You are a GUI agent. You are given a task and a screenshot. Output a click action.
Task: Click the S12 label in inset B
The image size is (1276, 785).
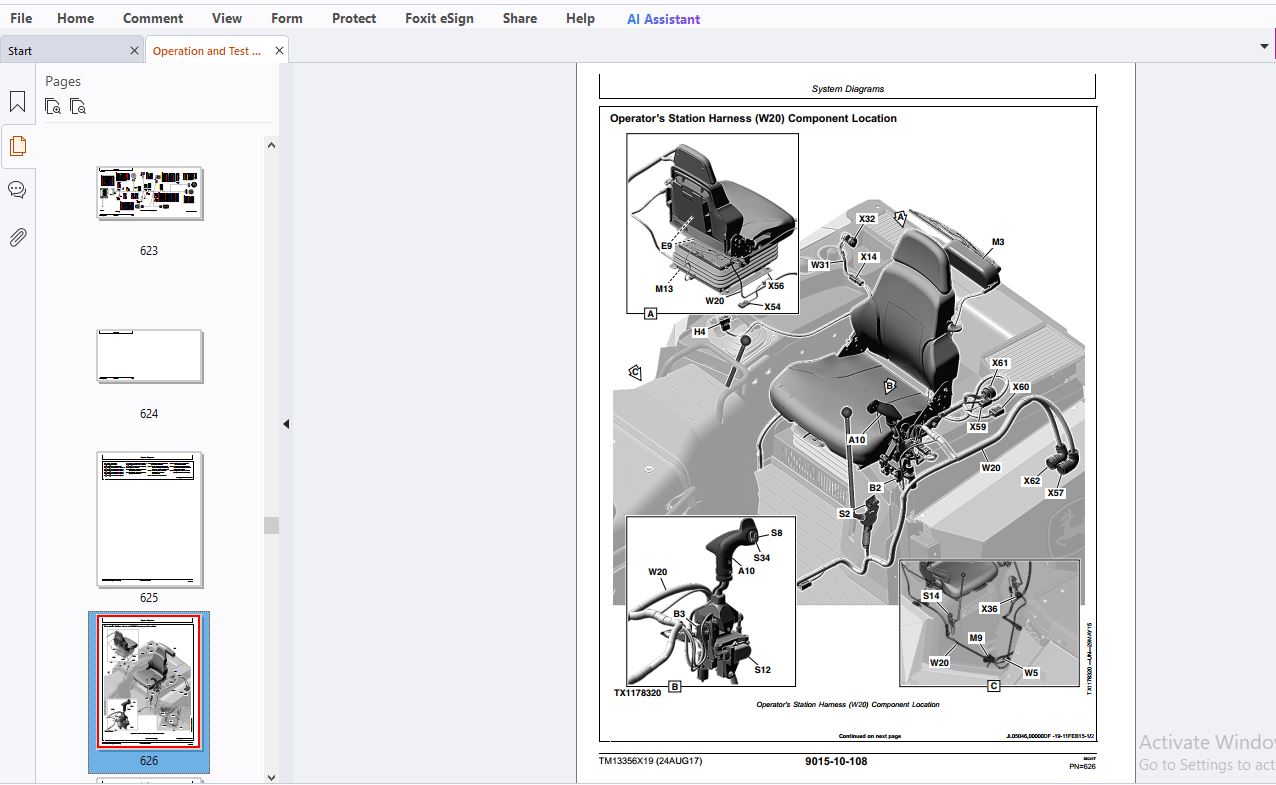(x=762, y=670)
